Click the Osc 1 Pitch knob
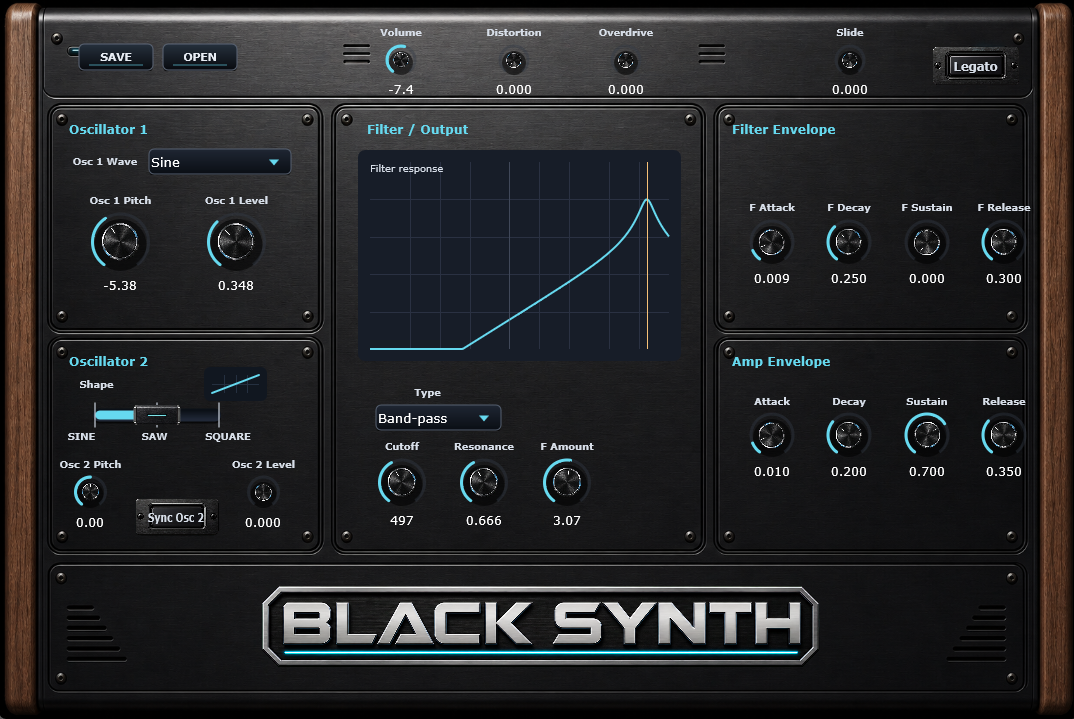 pos(120,242)
